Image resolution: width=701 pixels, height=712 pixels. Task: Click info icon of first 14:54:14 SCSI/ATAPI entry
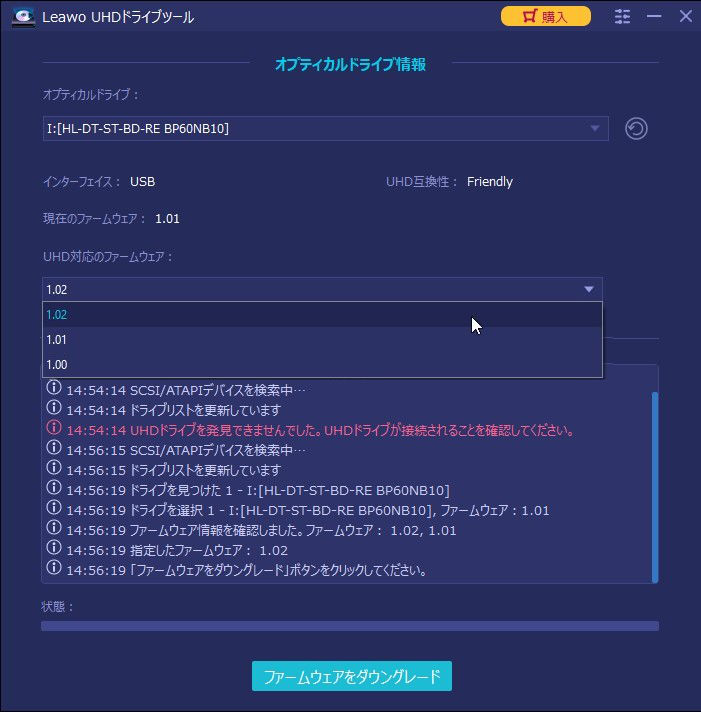click(54, 388)
